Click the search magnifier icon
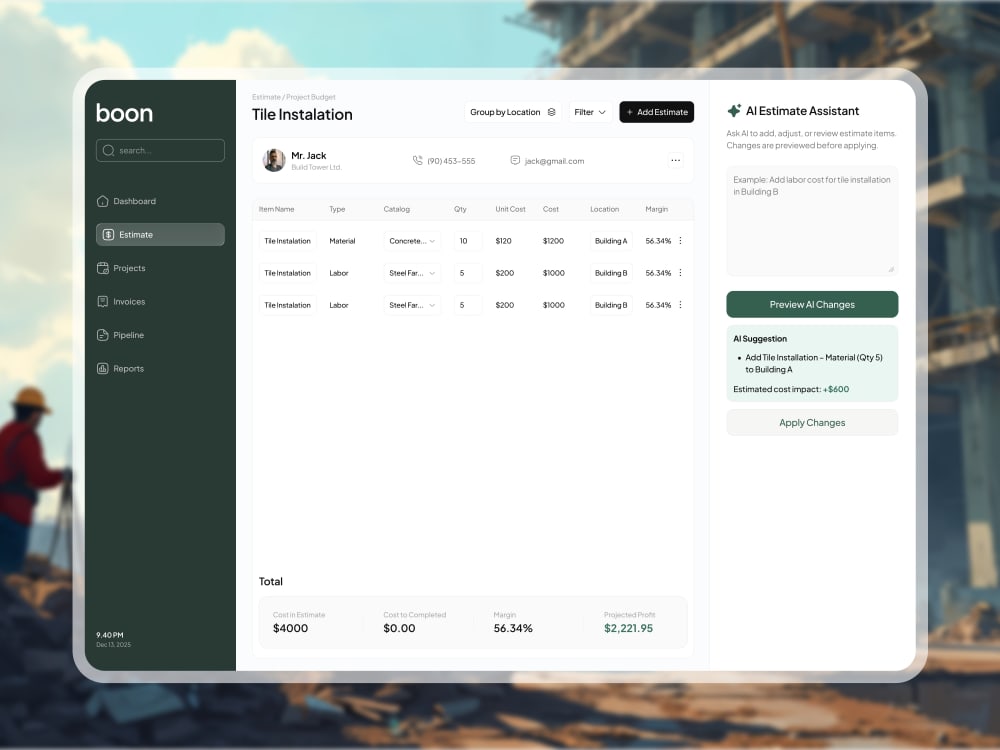The width and height of the screenshot is (1000, 750). [108, 151]
